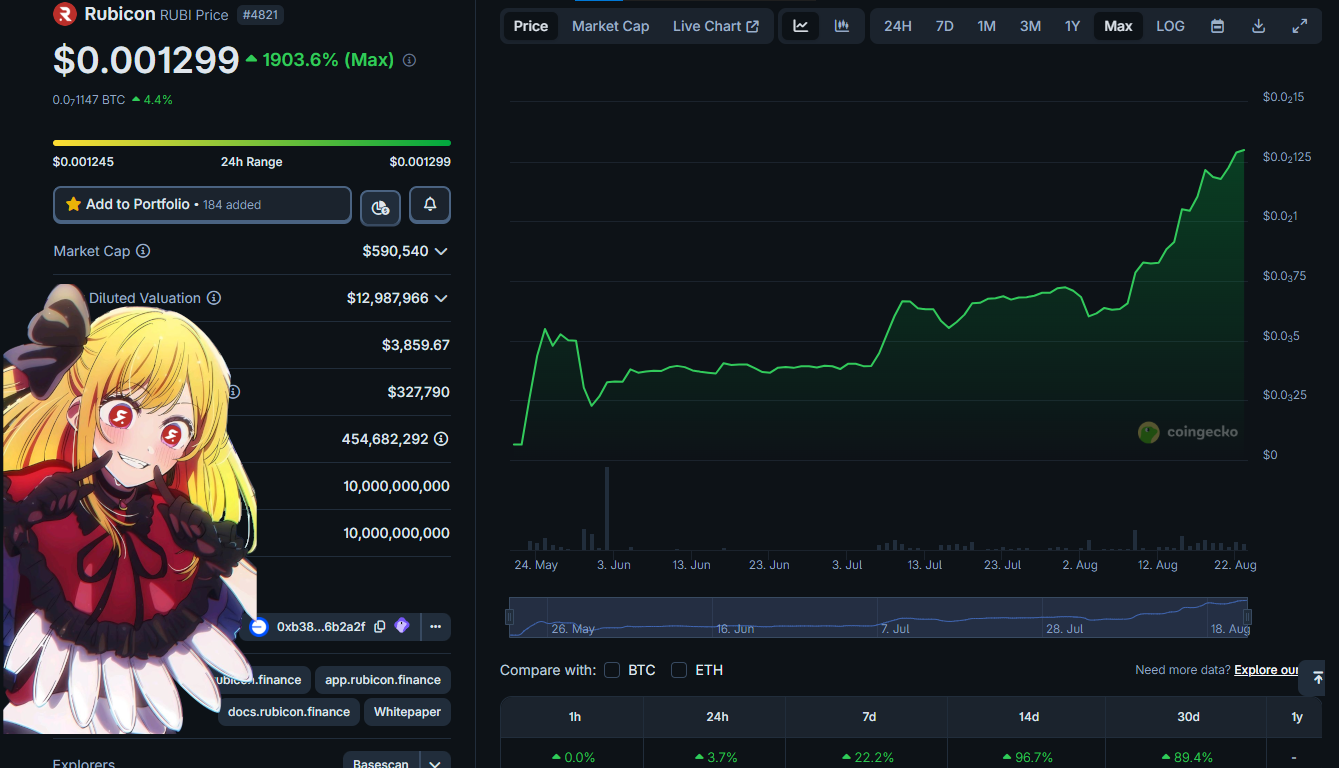Open the Whitepaper link

407,712
